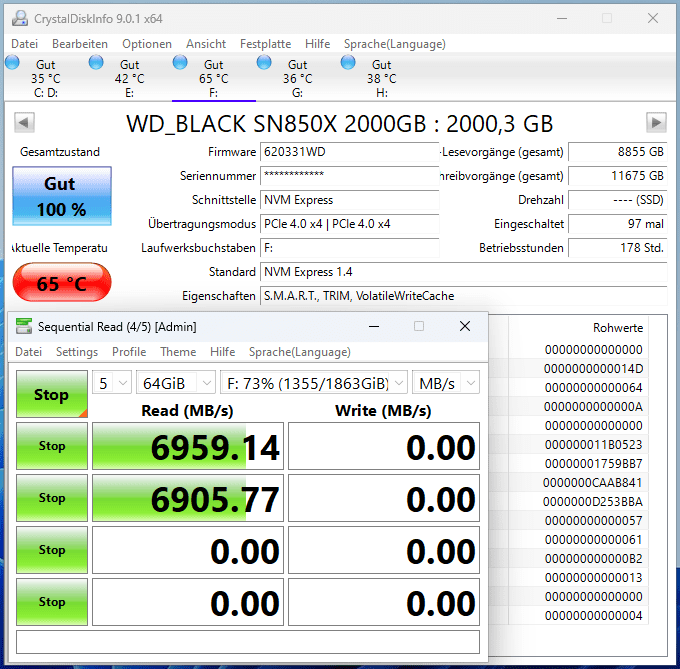
Task: Click the Drehzahl value ---- (SSD)
Action: (x=618, y=200)
